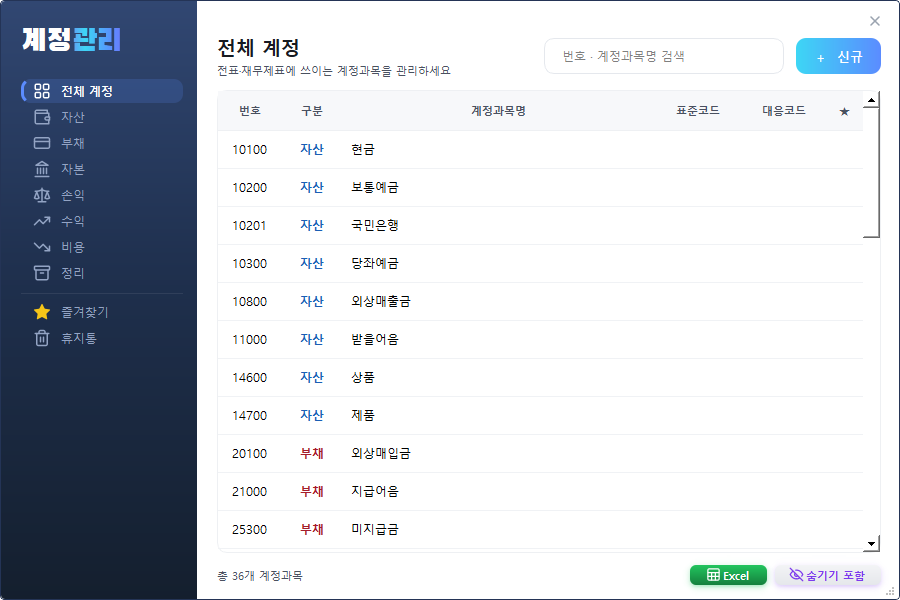Viewport: 900px width, 600px height.
Task: Click account number 10800
Action: 249,301
